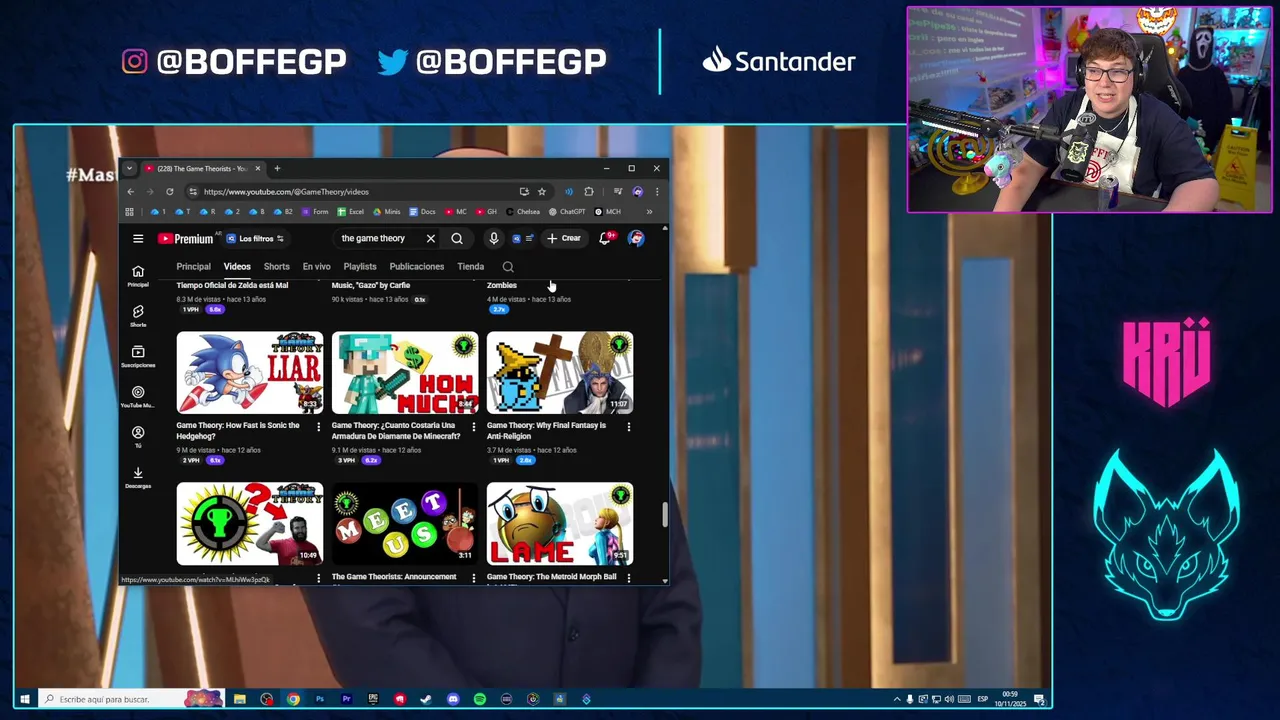Click the YouTube URL address bar
Viewport: 1280px width, 720px height.
pos(350,192)
